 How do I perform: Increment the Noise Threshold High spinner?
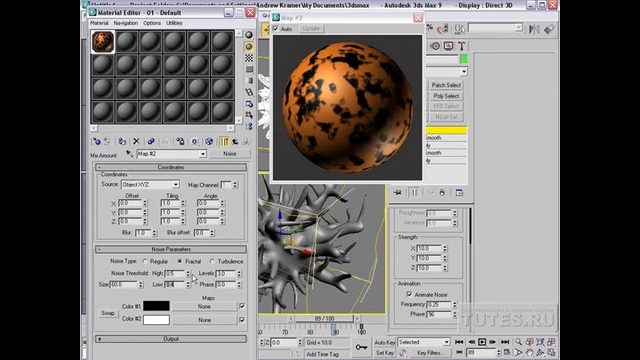tap(188, 271)
